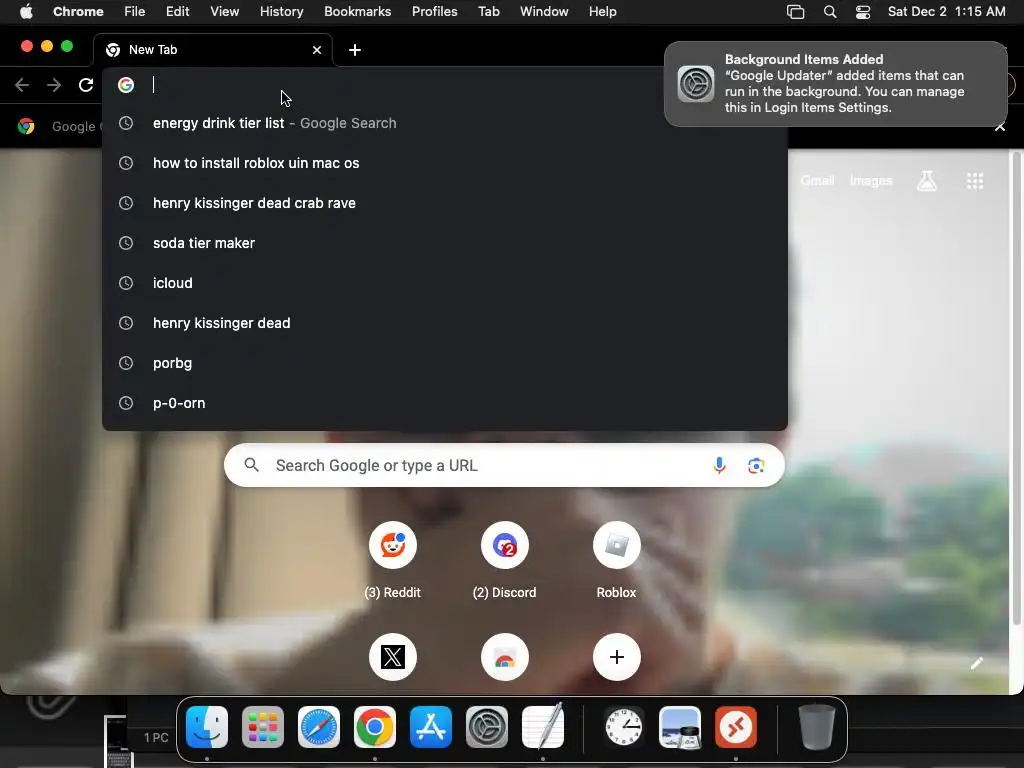Viewport: 1024px width, 768px height.
Task: Reload the current page
Action: tap(86, 85)
